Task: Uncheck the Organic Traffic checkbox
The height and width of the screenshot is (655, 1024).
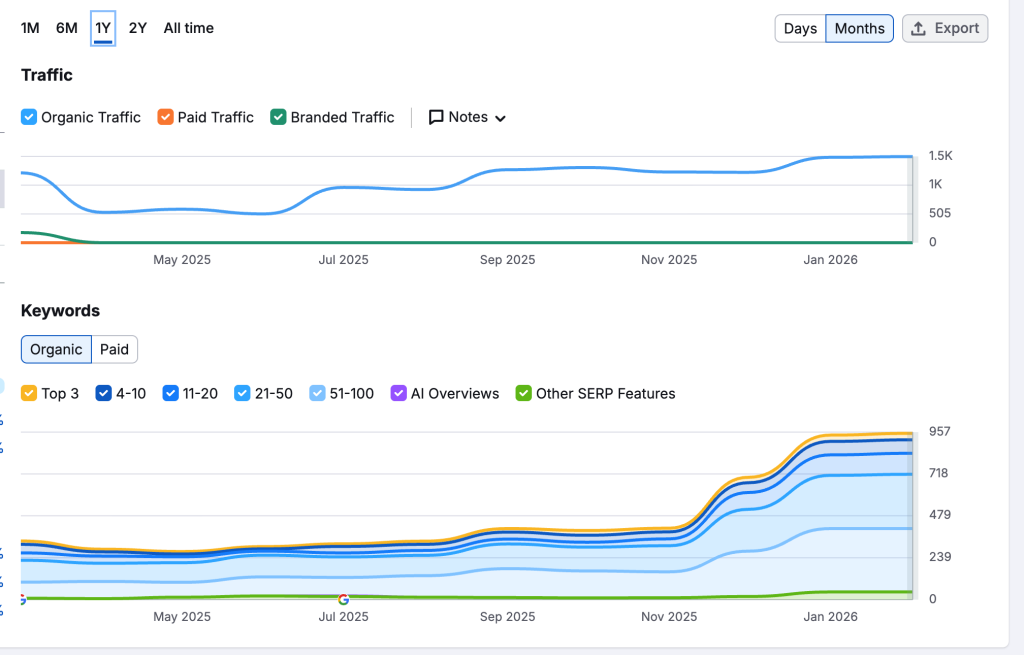Action: point(29,117)
